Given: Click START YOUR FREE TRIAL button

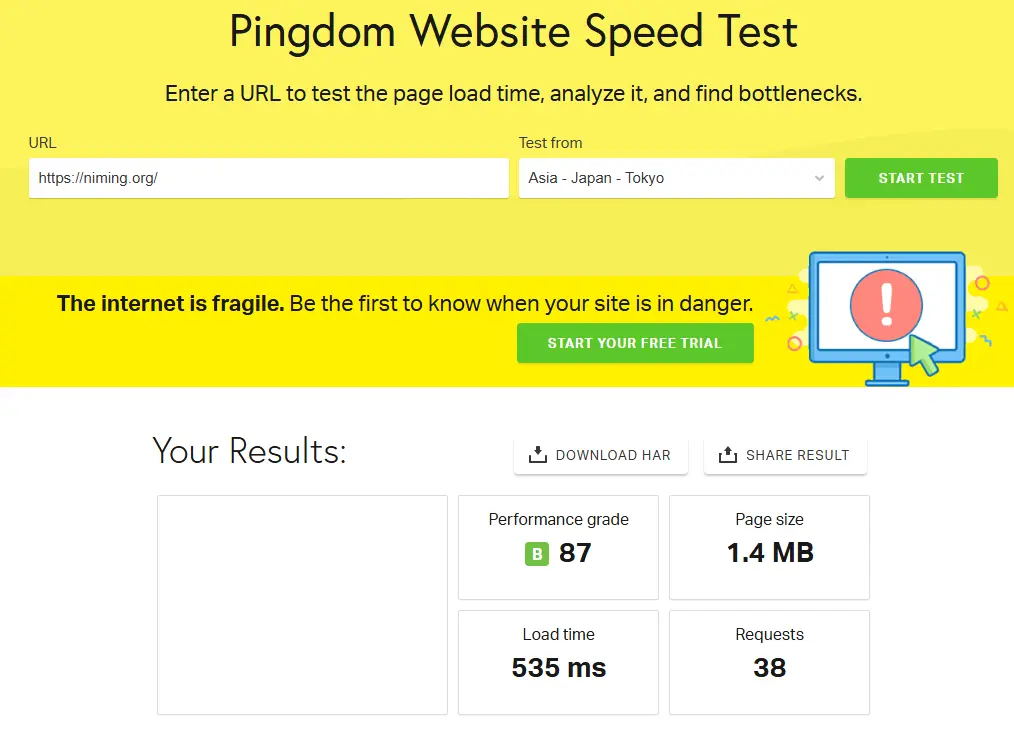Looking at the screenshot, I should click(x=635, y=343).
